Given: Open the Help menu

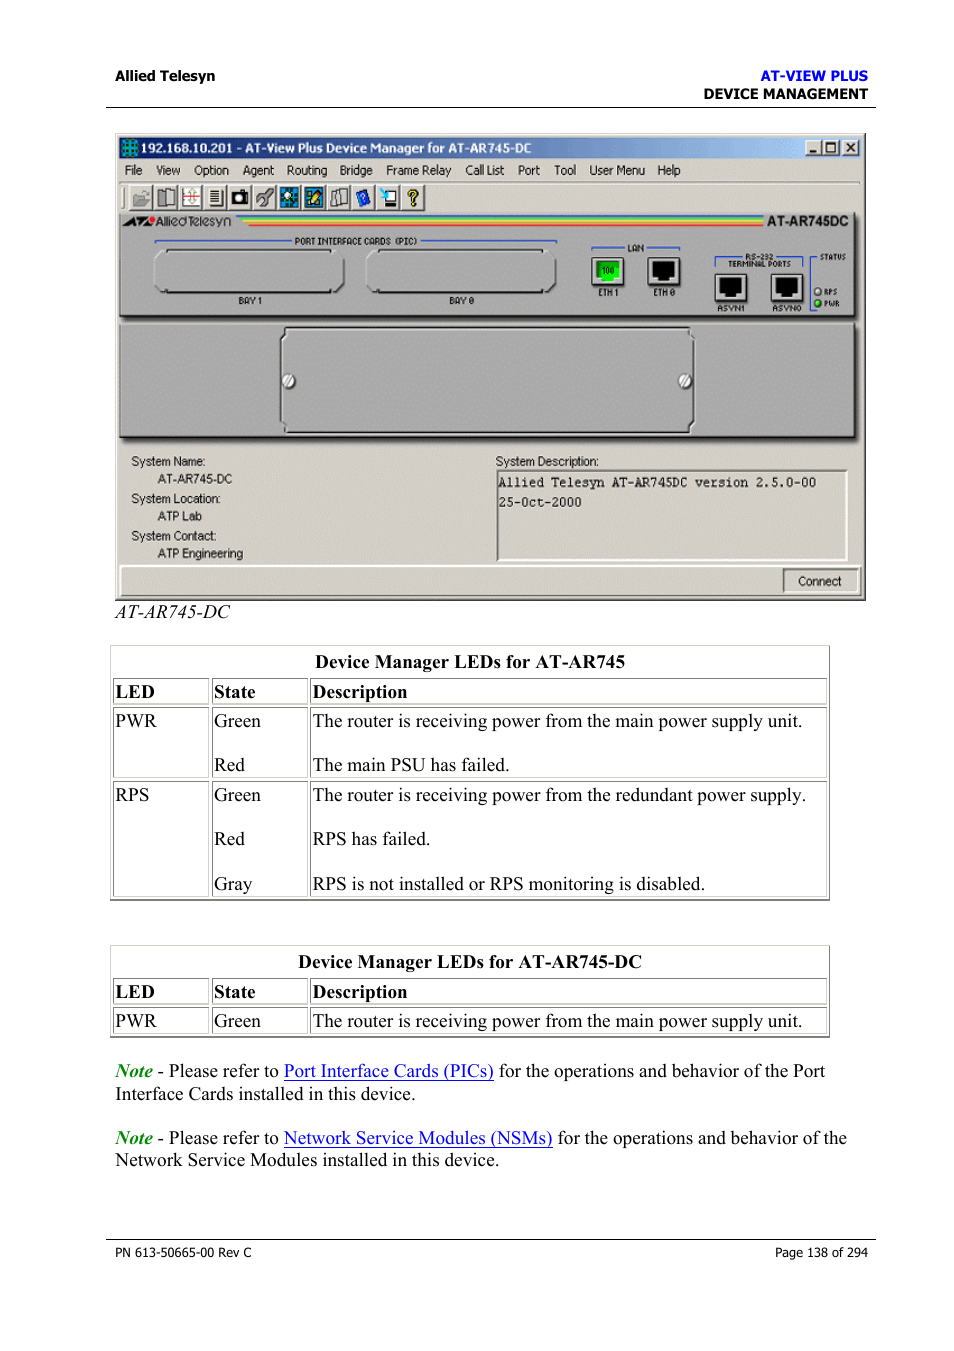Looking at the screenshot, I should coord(669,171).
